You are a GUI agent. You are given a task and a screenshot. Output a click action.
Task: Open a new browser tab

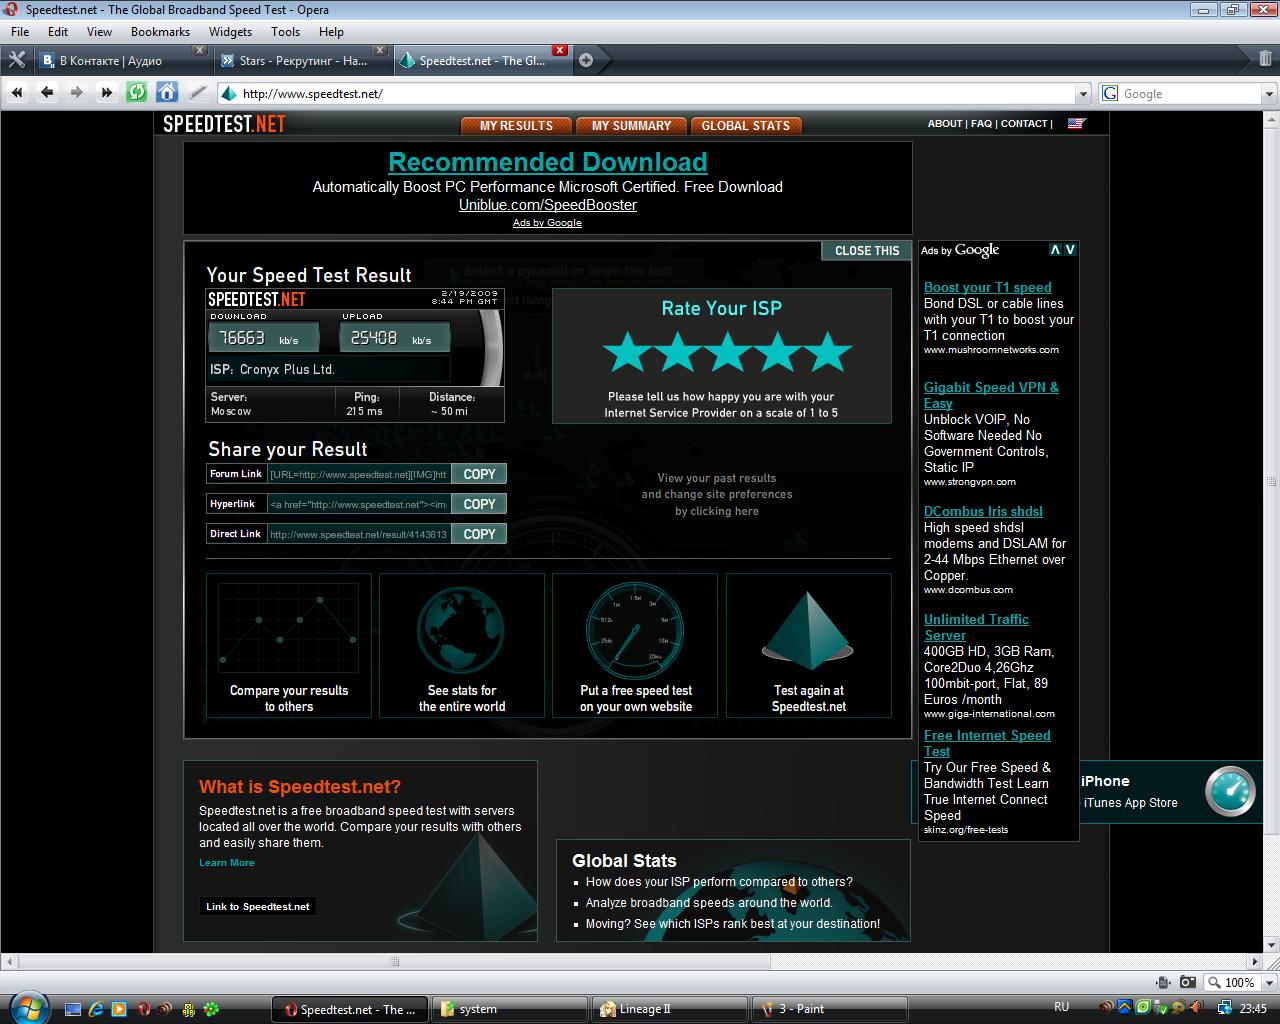tap(586, 60)
